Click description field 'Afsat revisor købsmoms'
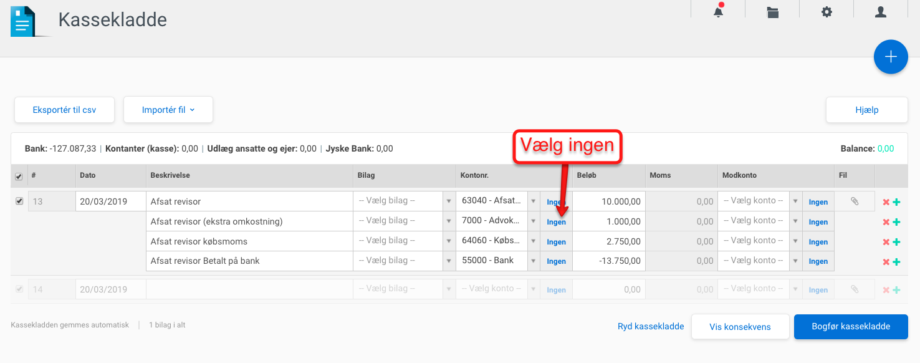 tap(249, 242)
